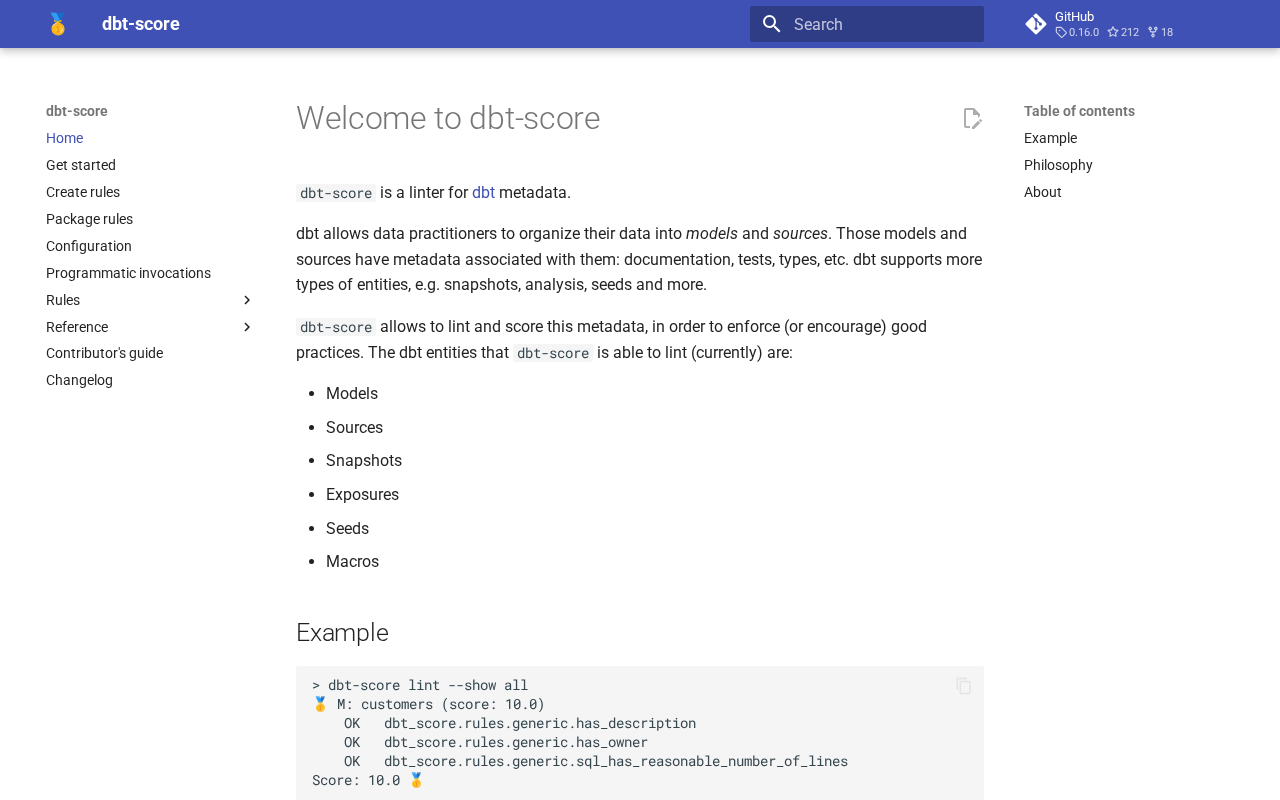Viewport: 1280px width, 800px height.
Task: Jump to Philosophy in table of contents
Action: tap(1058, 165)
